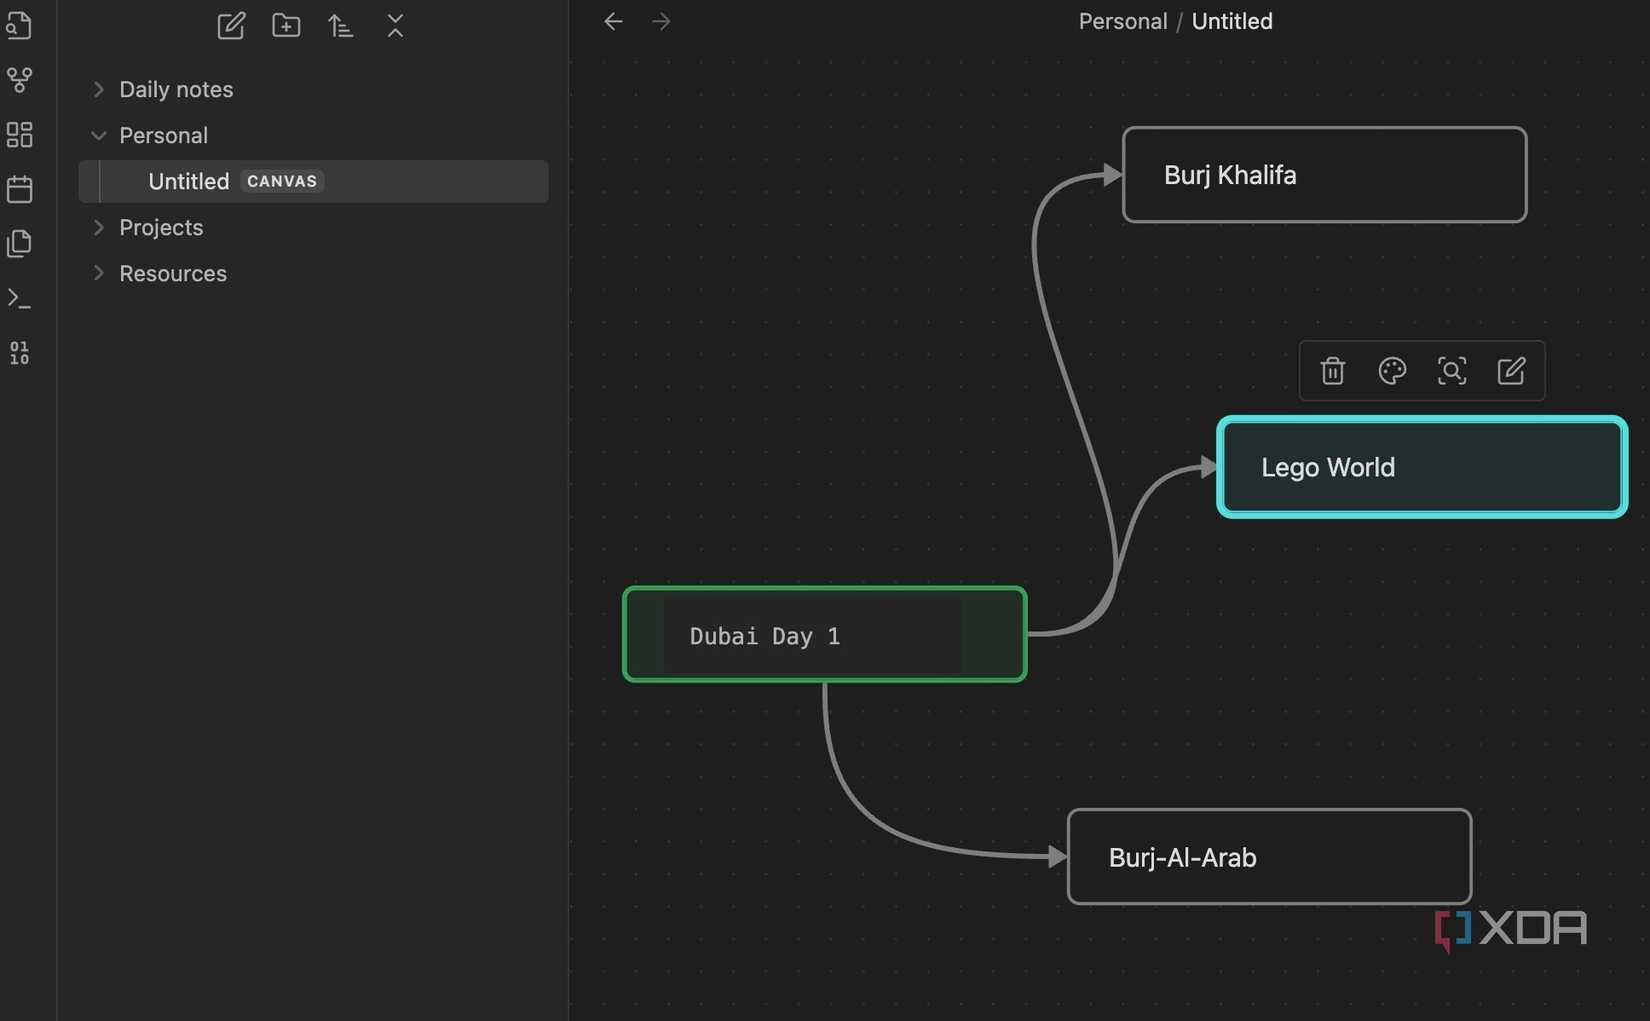Collapse all folders in the file explorer
The height and width of the screenshot is (1021, 1650).
click(x=395, y=25)
